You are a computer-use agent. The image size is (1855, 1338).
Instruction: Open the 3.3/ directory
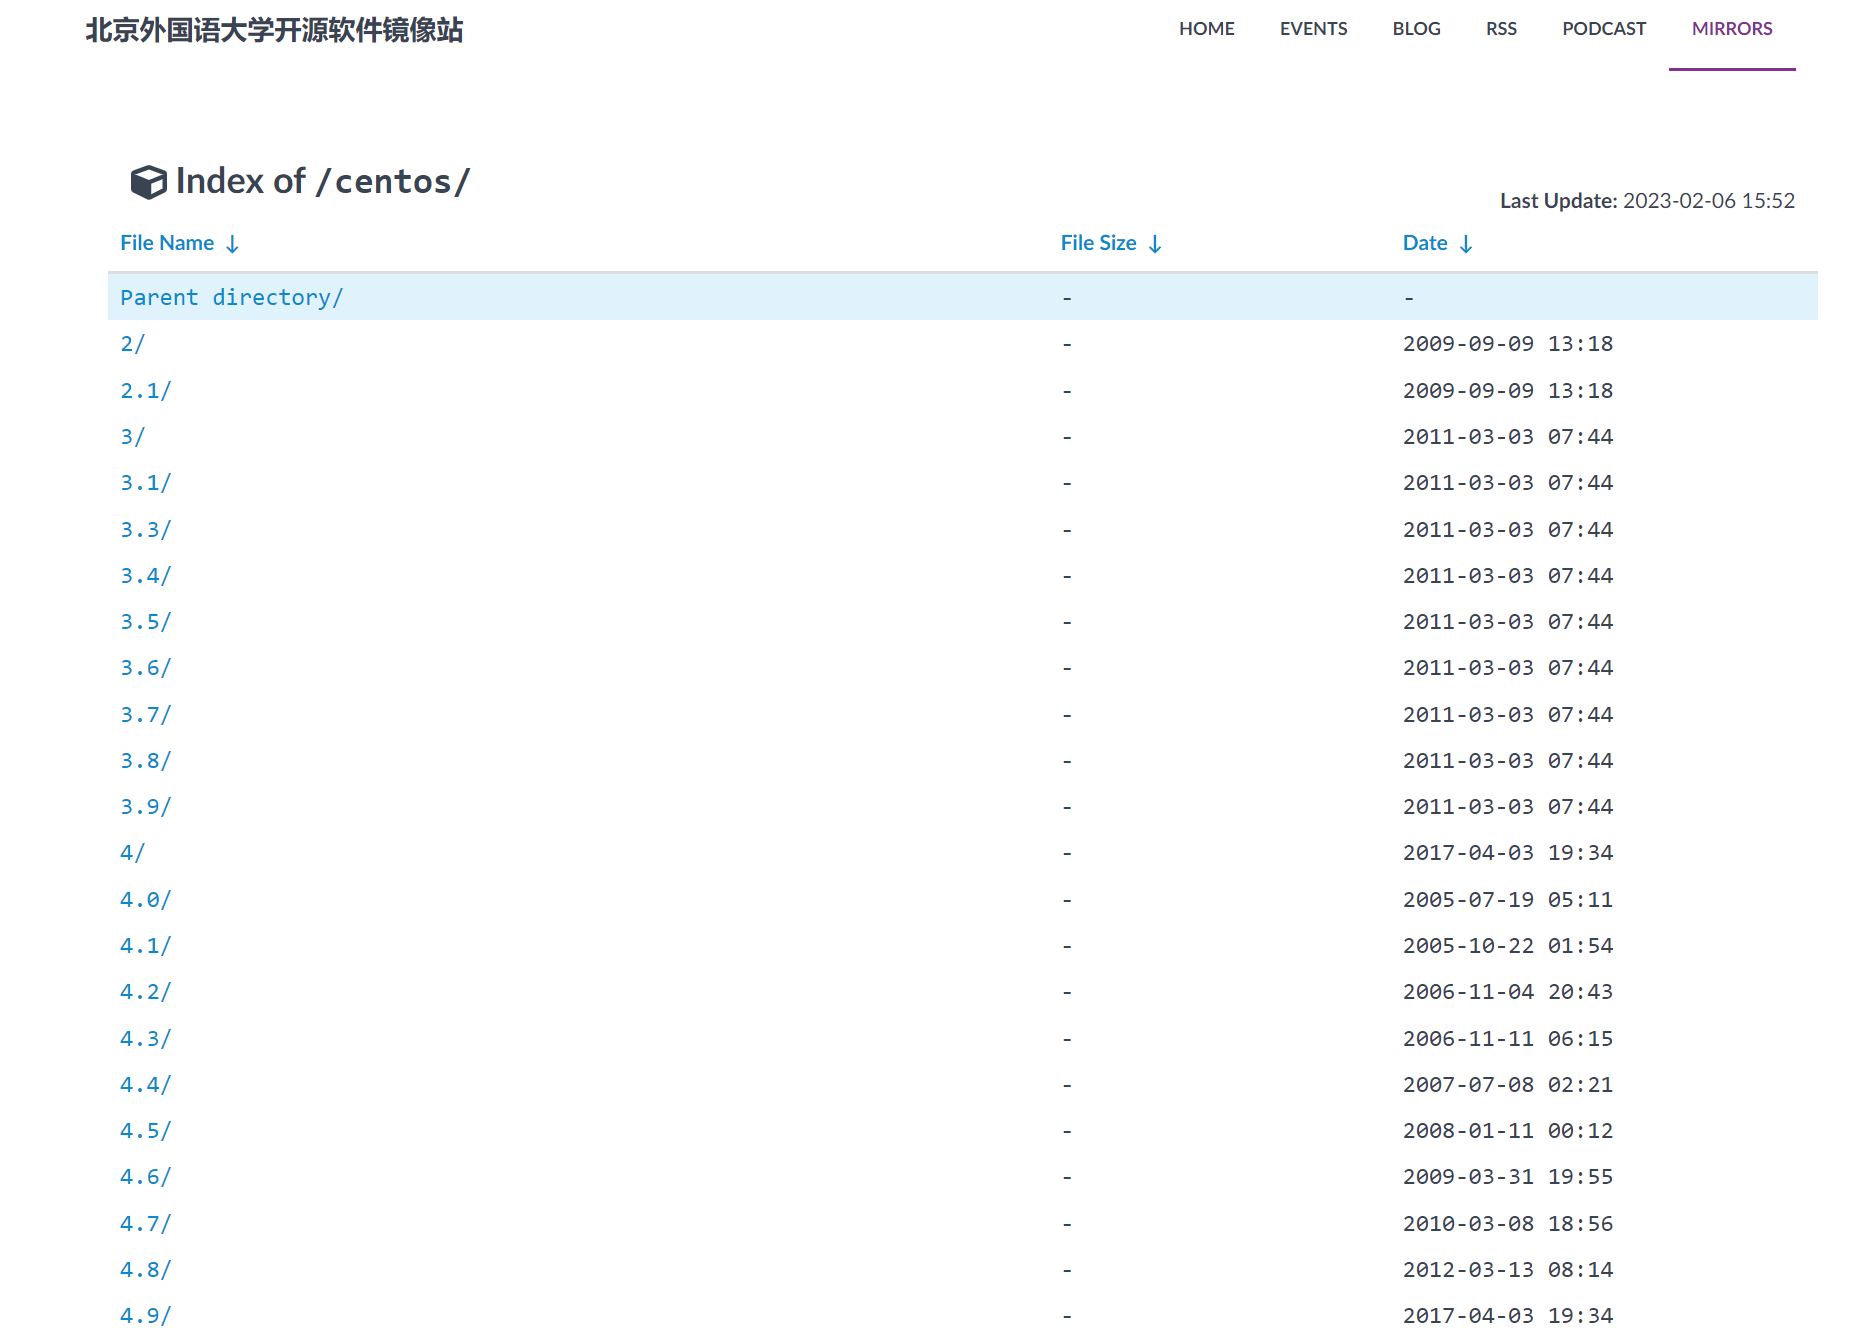point(146,530)
